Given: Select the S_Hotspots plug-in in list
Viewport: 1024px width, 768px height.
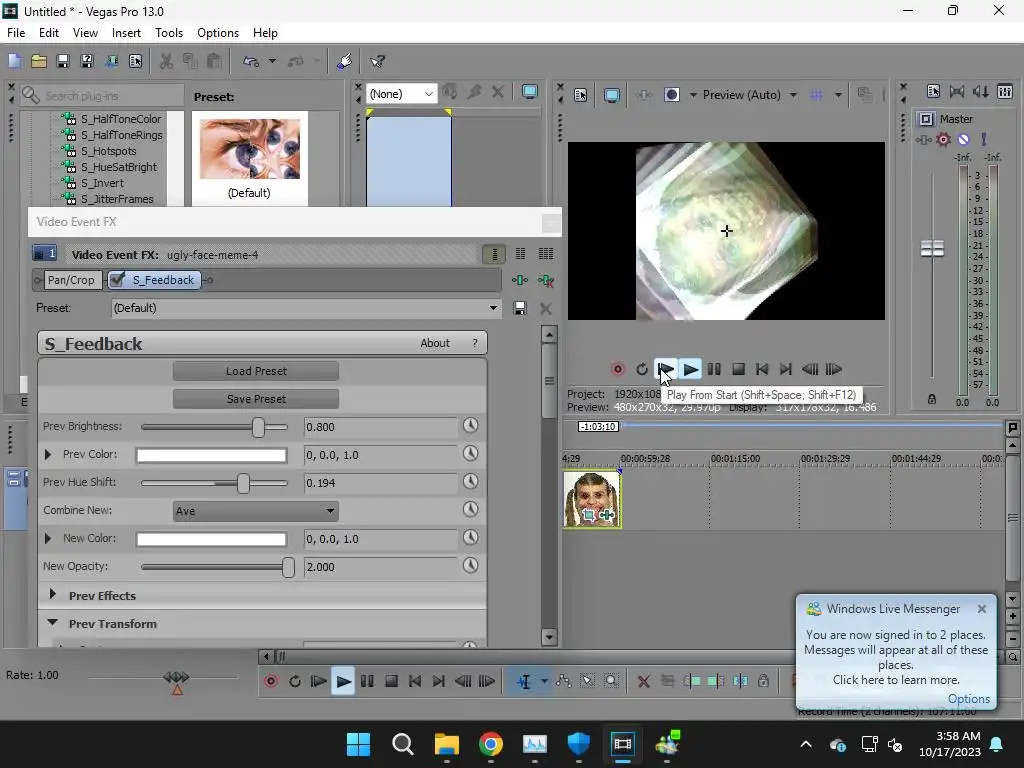Looking at the screenshot, I should coord(108,151).
